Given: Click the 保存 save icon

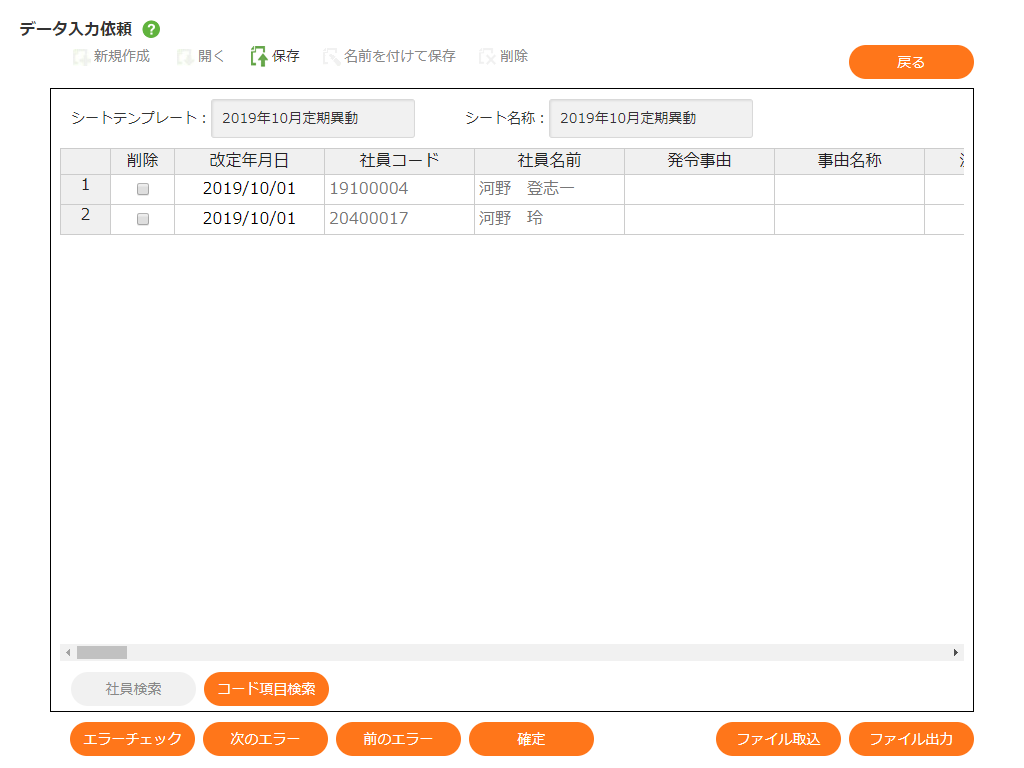Looking at the screenshot, I should click(259, 57).
